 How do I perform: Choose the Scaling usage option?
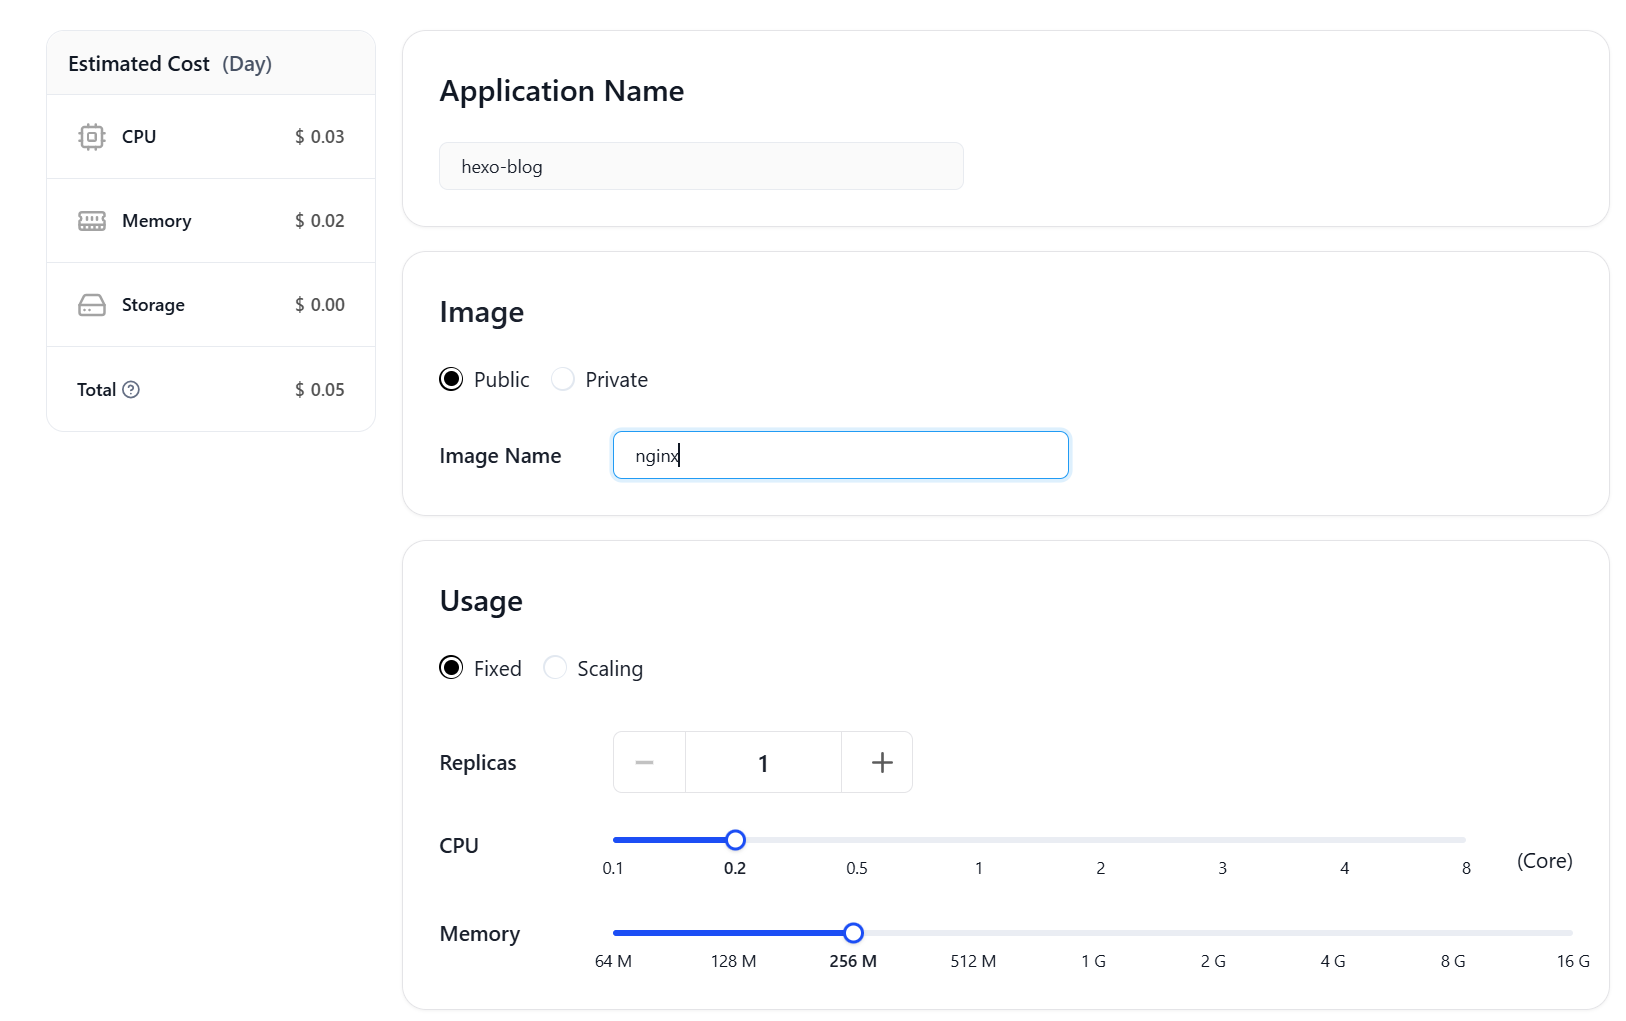pyautogui.click(x=555, y=668)
